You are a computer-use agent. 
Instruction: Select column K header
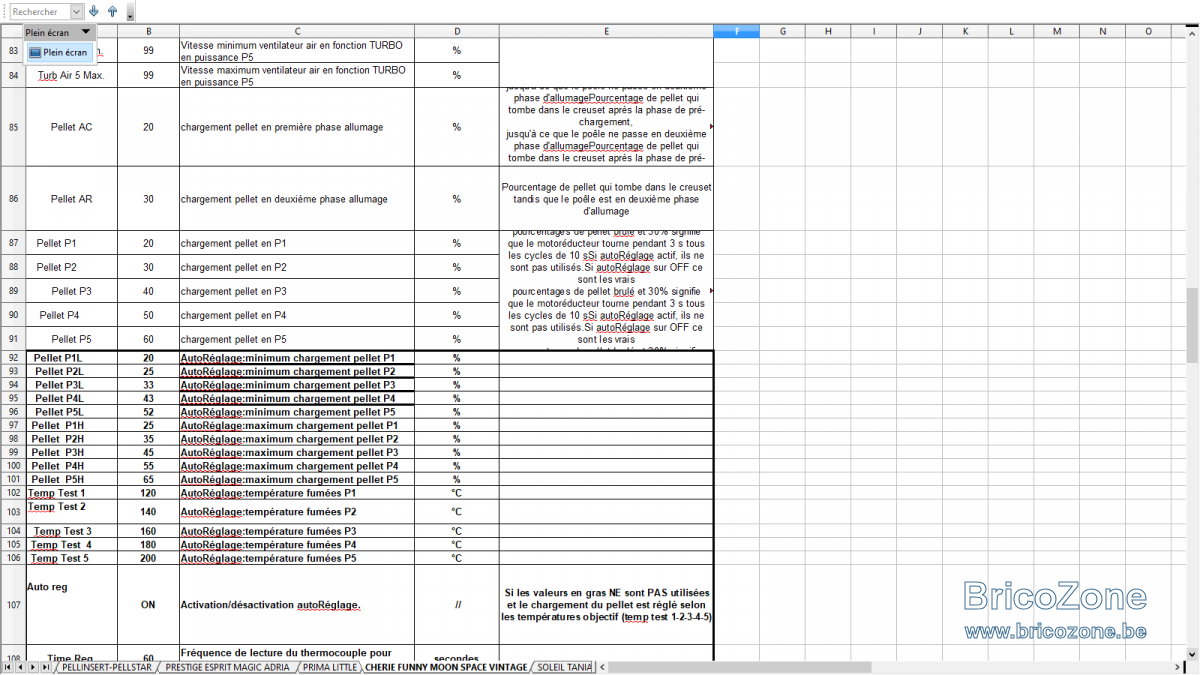click(965, 32)
